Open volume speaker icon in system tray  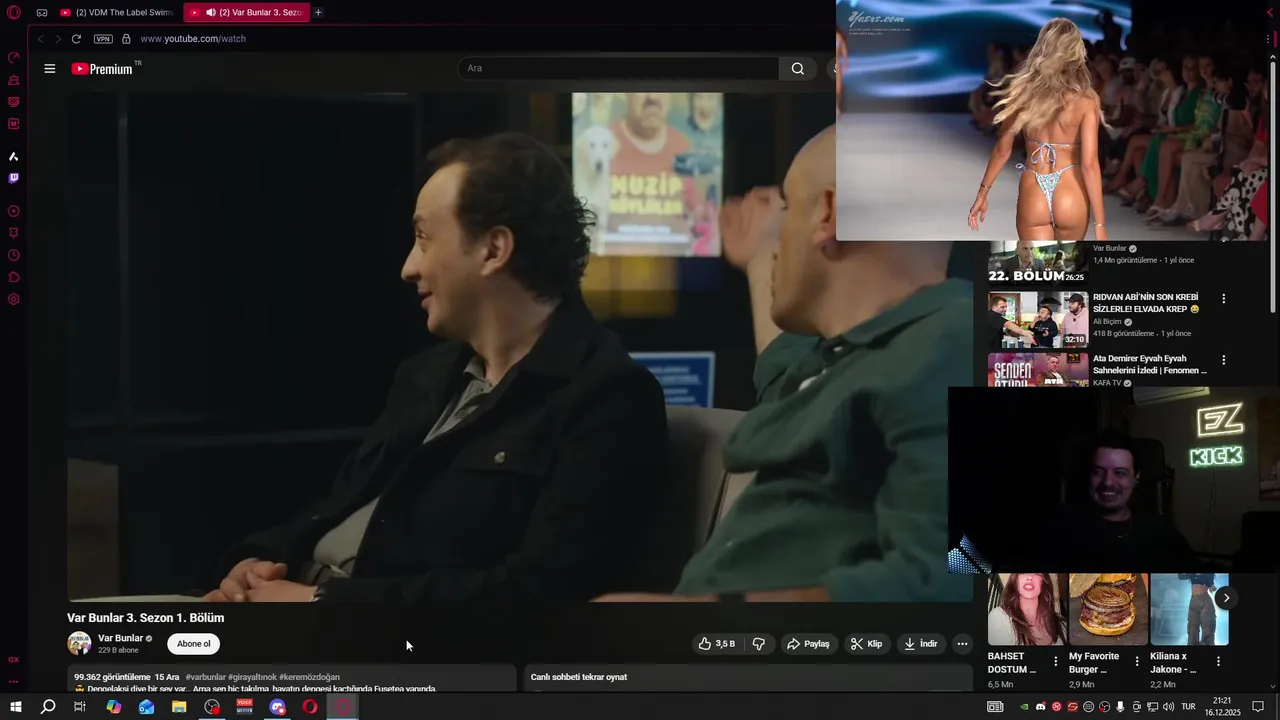tap(1168, 707)
